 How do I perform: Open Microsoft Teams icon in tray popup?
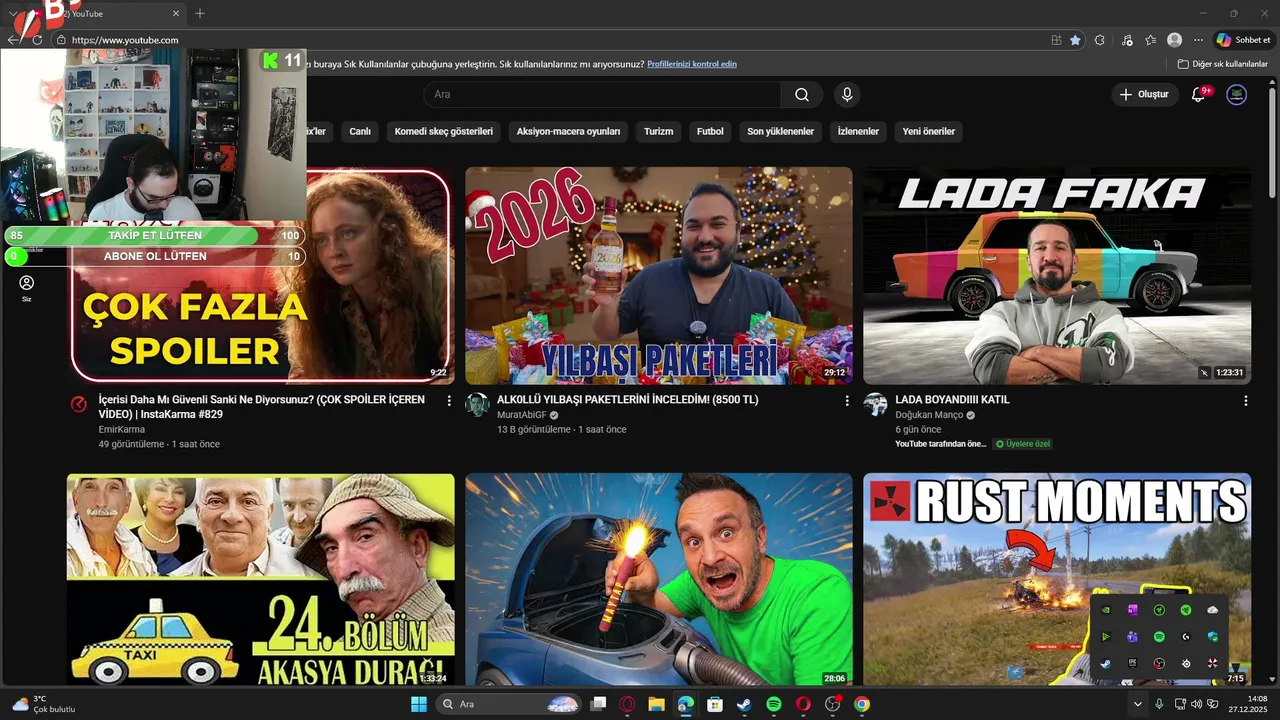point(1133,637)
